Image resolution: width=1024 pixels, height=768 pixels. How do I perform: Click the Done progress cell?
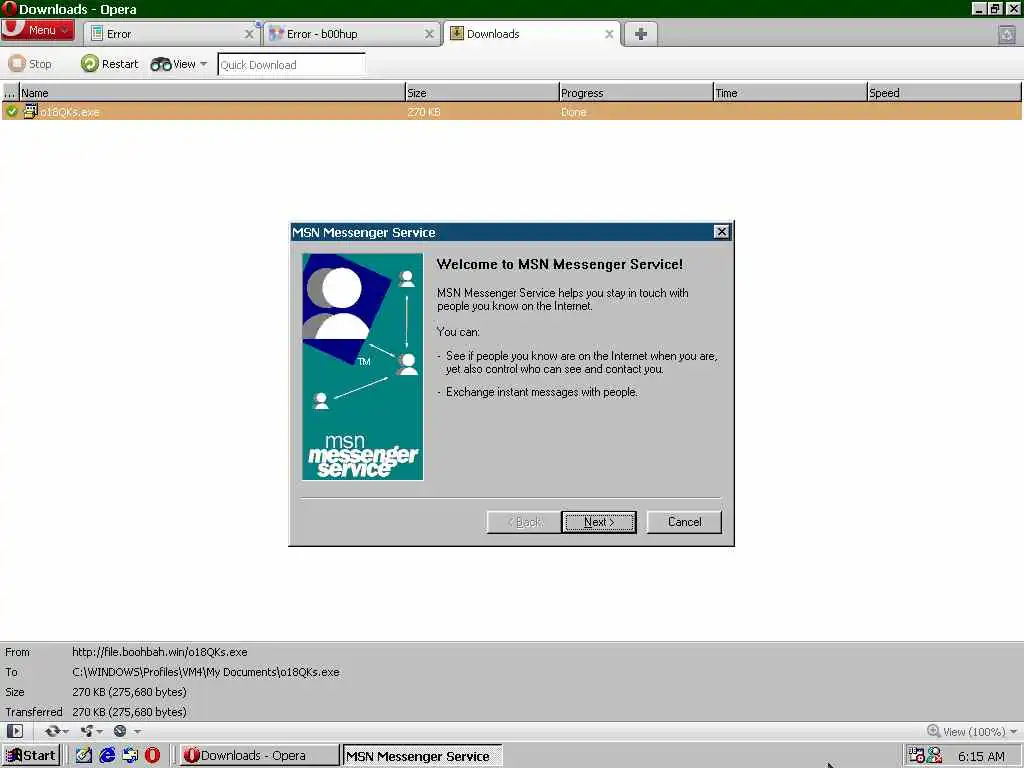point(573,112)
